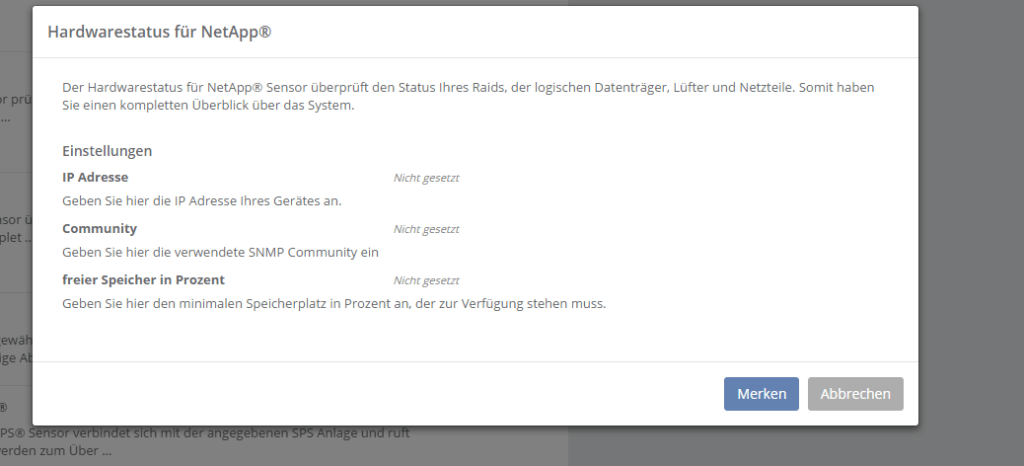Image resolution: width=1024 pixels, height=466 pixels.
Task: Click dialog title 'Hardwarestatus für NetApp®'
Action: pos(159,32)
